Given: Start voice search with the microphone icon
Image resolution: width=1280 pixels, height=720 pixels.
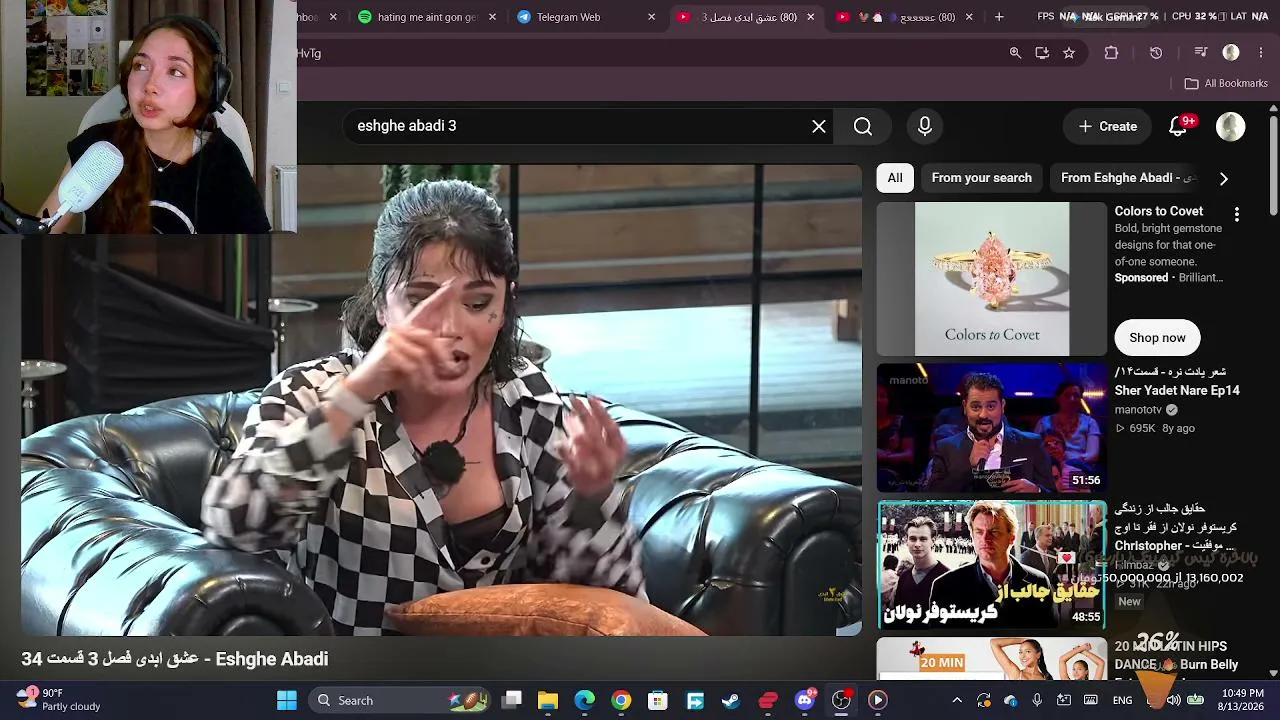Looking at the screenshot, I should coord(925,126).
